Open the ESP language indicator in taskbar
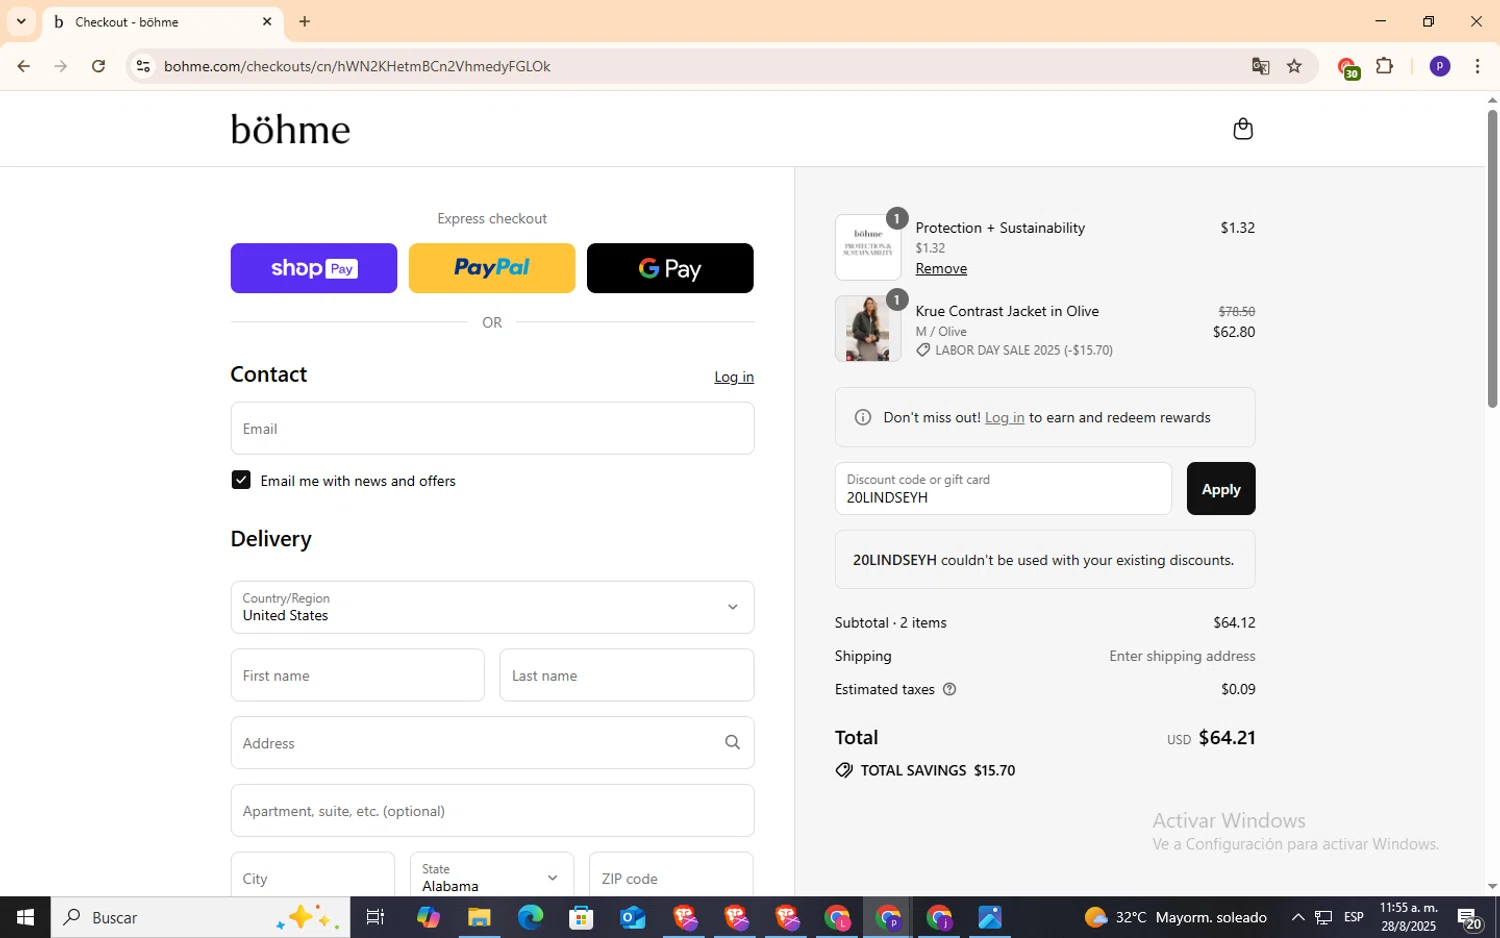The image size is (1500, 938). click(1354, 917)
